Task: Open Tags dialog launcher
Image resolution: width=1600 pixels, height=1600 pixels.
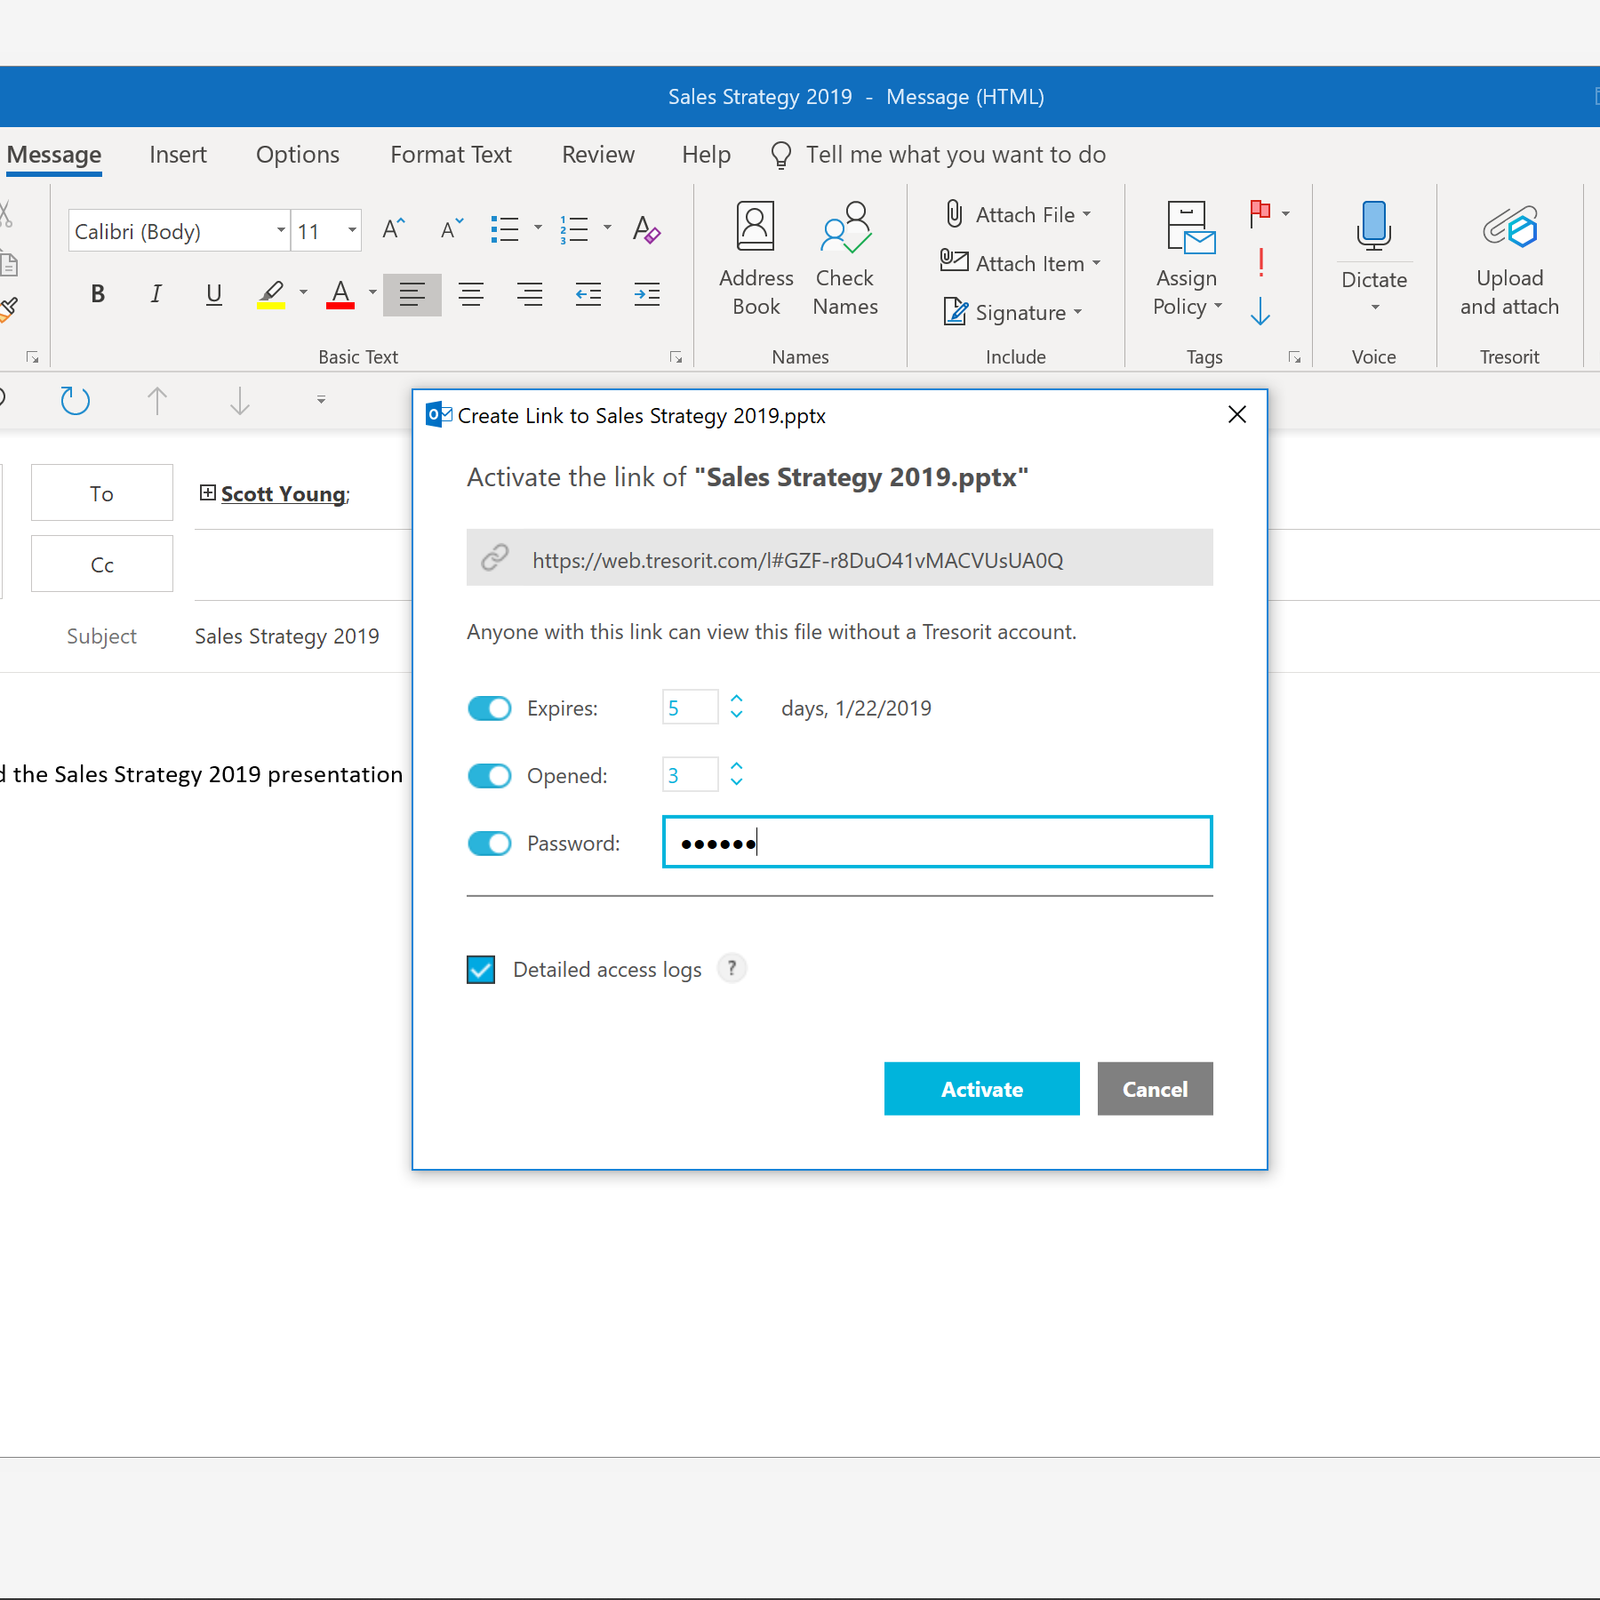Action: (1295, 357)
